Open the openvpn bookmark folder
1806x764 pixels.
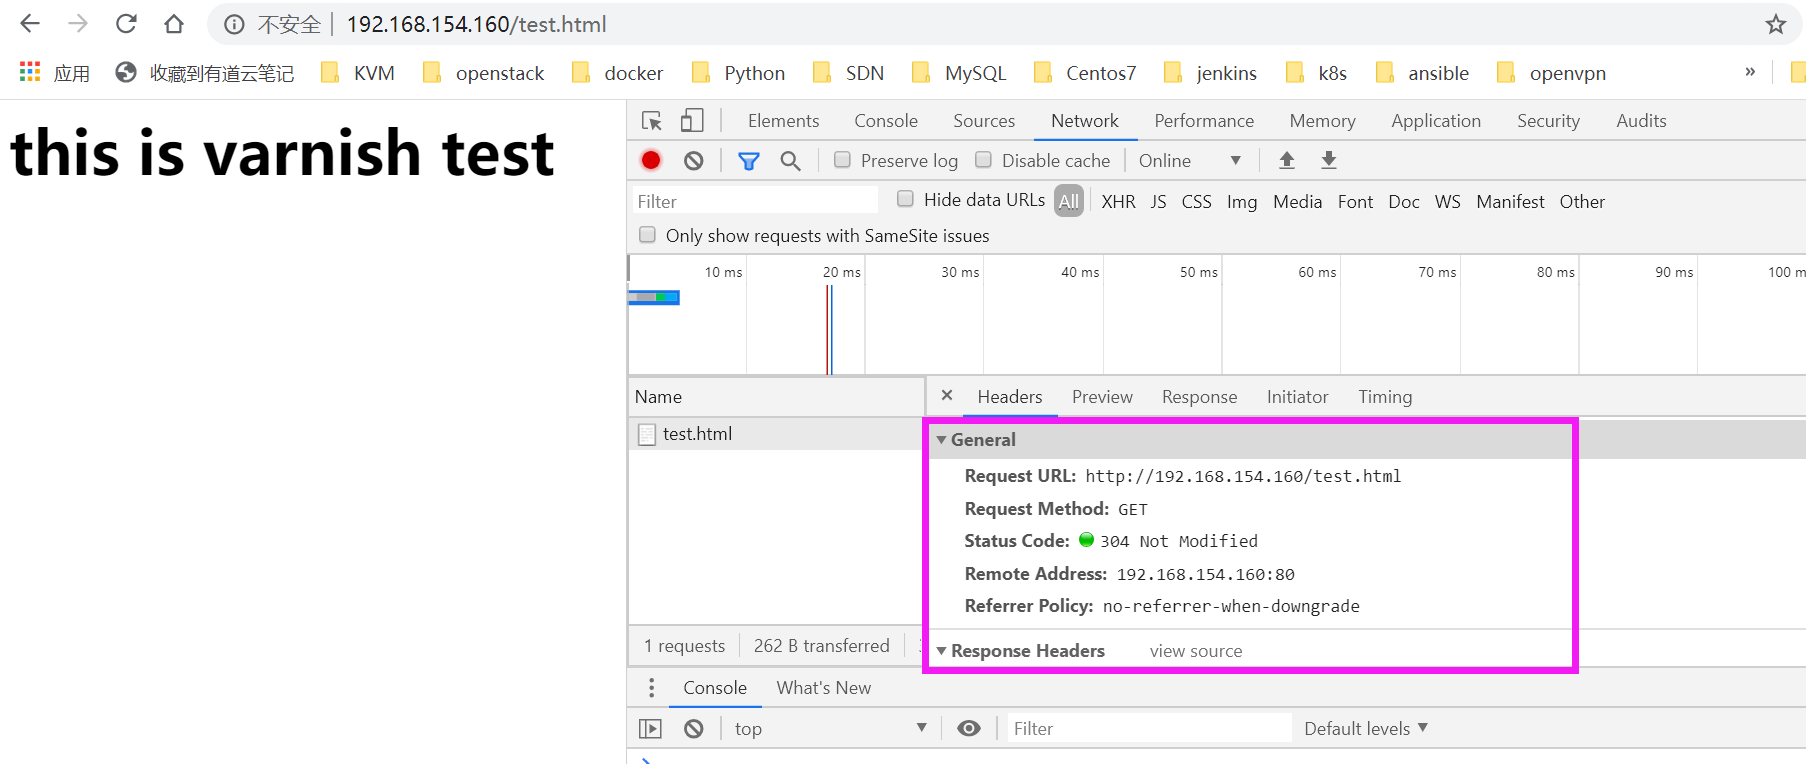[1551, 73]
